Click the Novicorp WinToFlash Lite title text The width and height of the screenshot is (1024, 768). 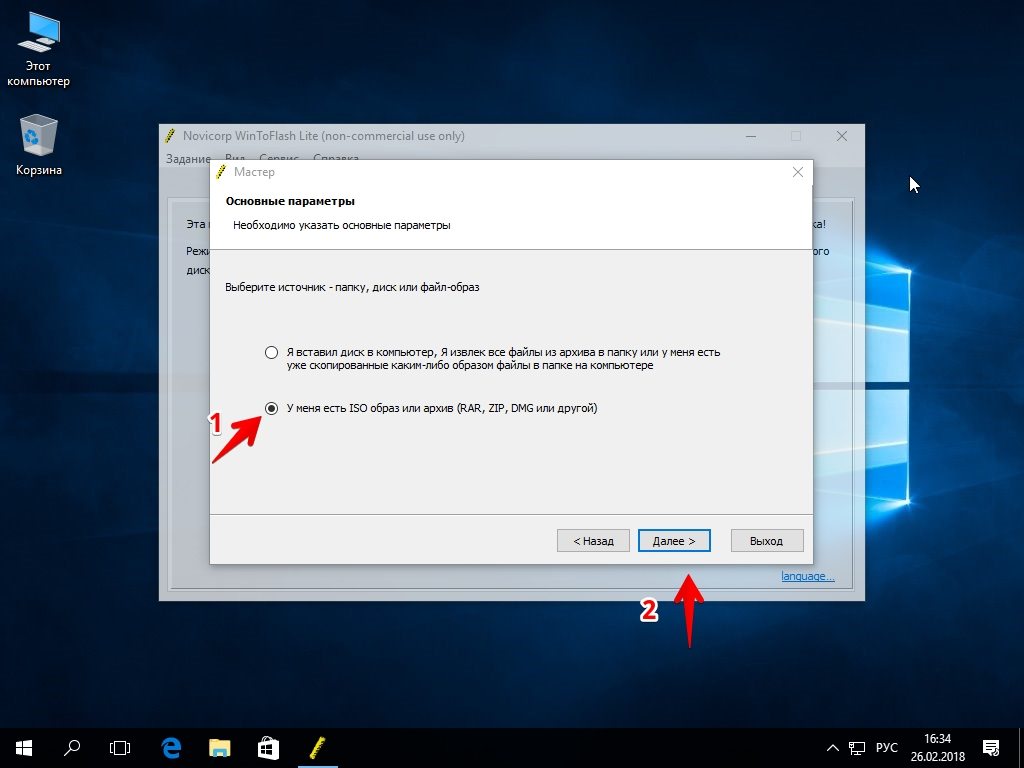pos(324,136)
